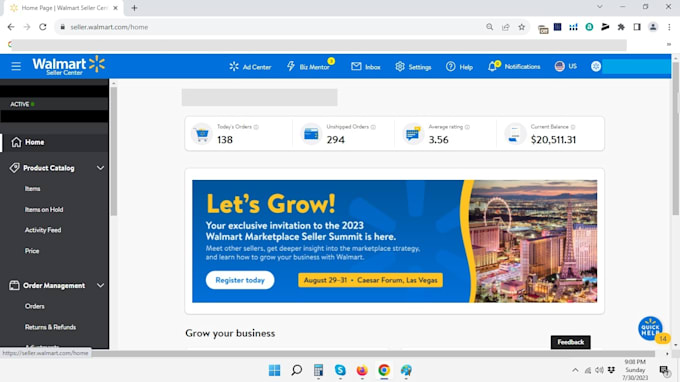Open the Quick Help widget
Screen dimensions: 680x382
650,329
